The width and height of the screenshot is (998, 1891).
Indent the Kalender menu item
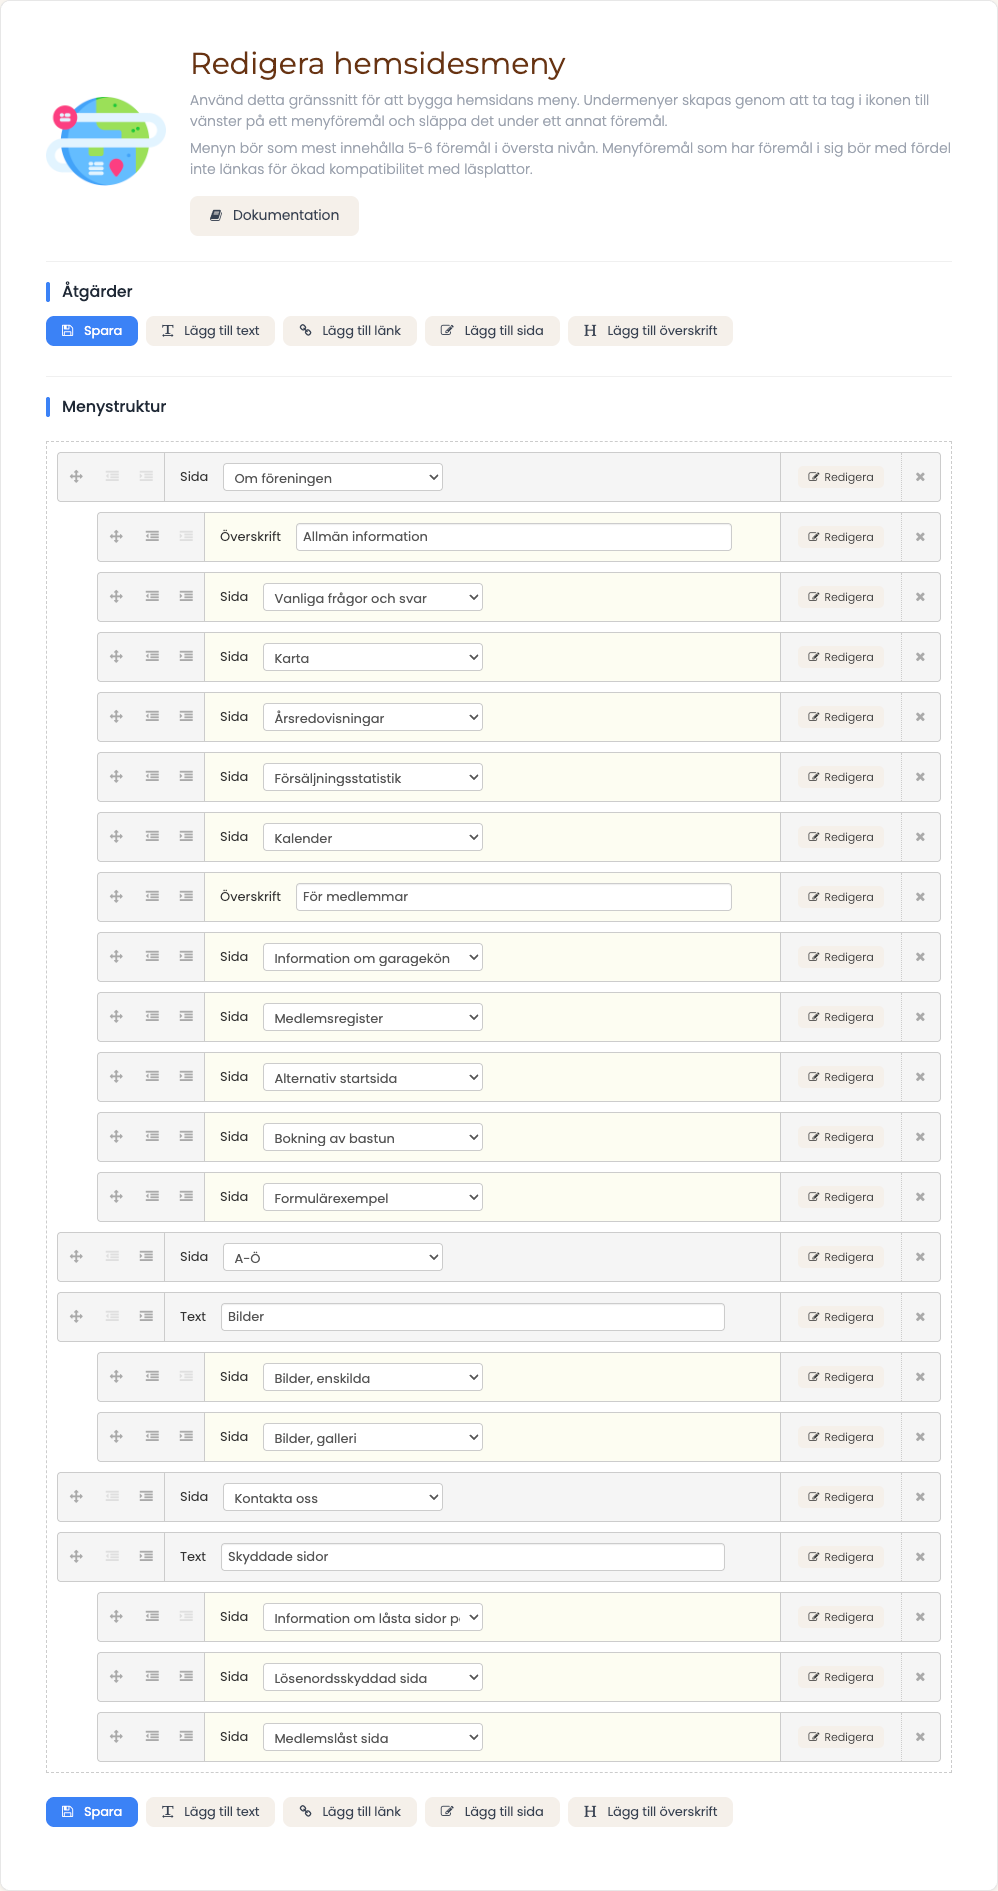coord(186,837)
